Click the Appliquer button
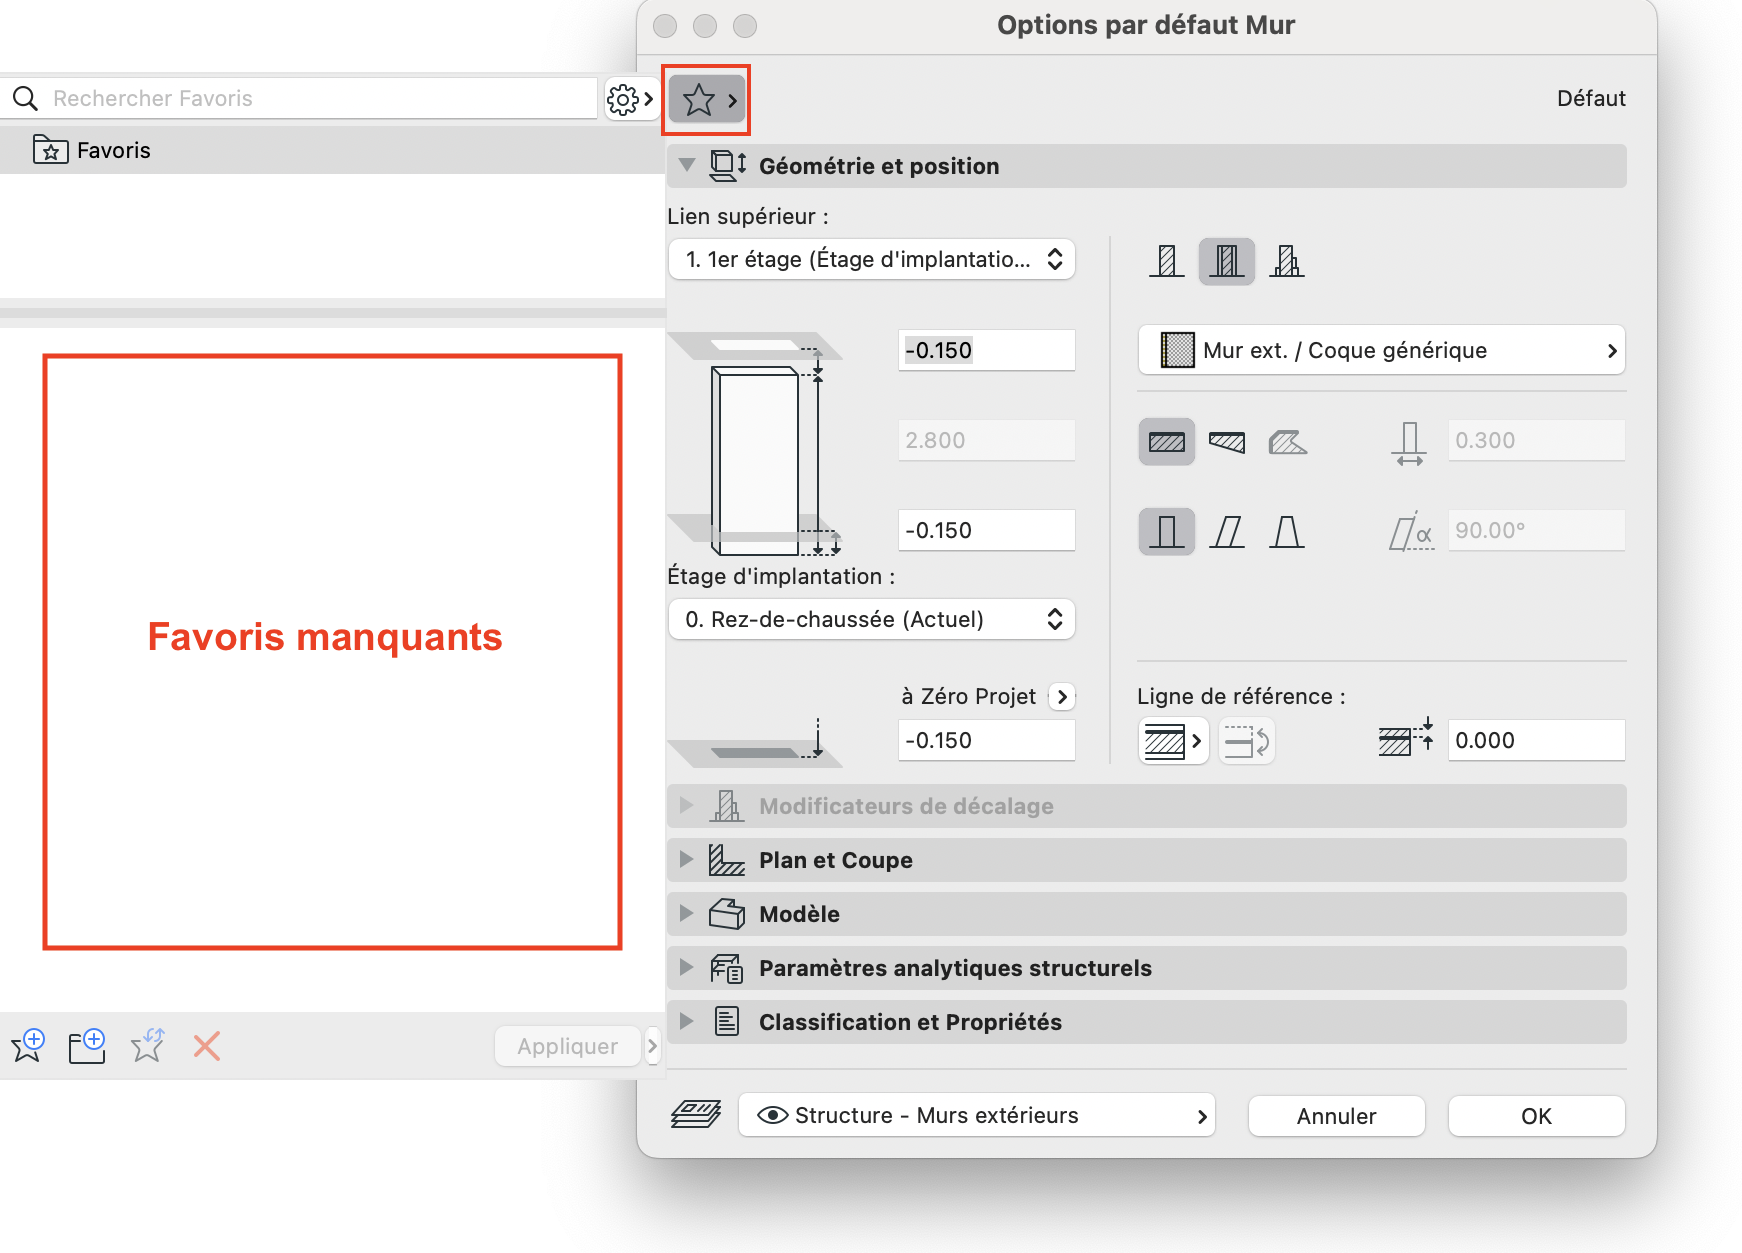The height and width of the screenshot is (1253, 1742). (567, 1046)
